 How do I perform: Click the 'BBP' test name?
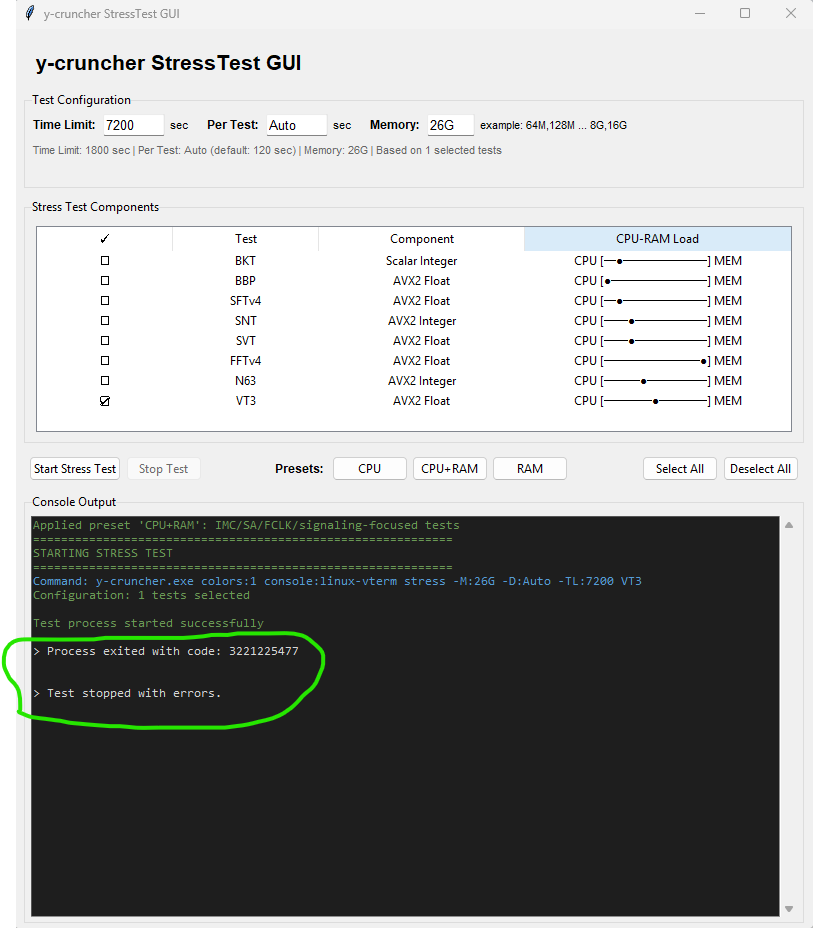tap(246, 281)
